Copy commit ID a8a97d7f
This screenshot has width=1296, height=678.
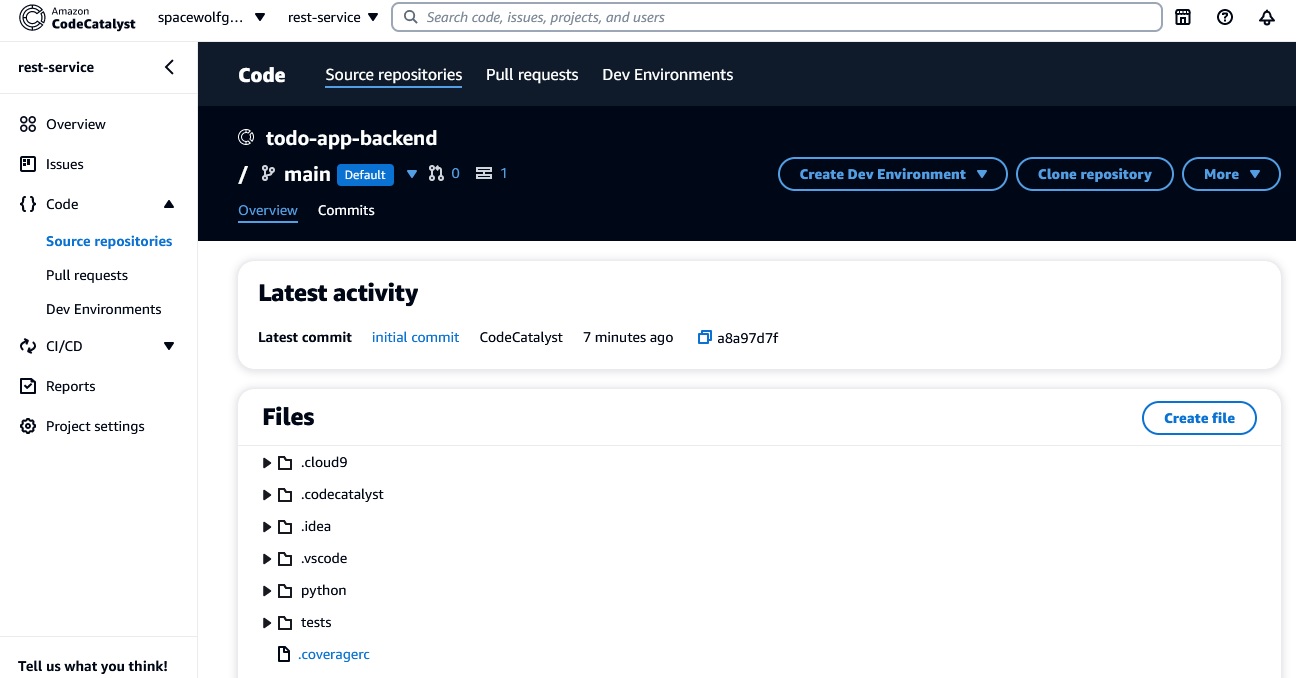705,338
